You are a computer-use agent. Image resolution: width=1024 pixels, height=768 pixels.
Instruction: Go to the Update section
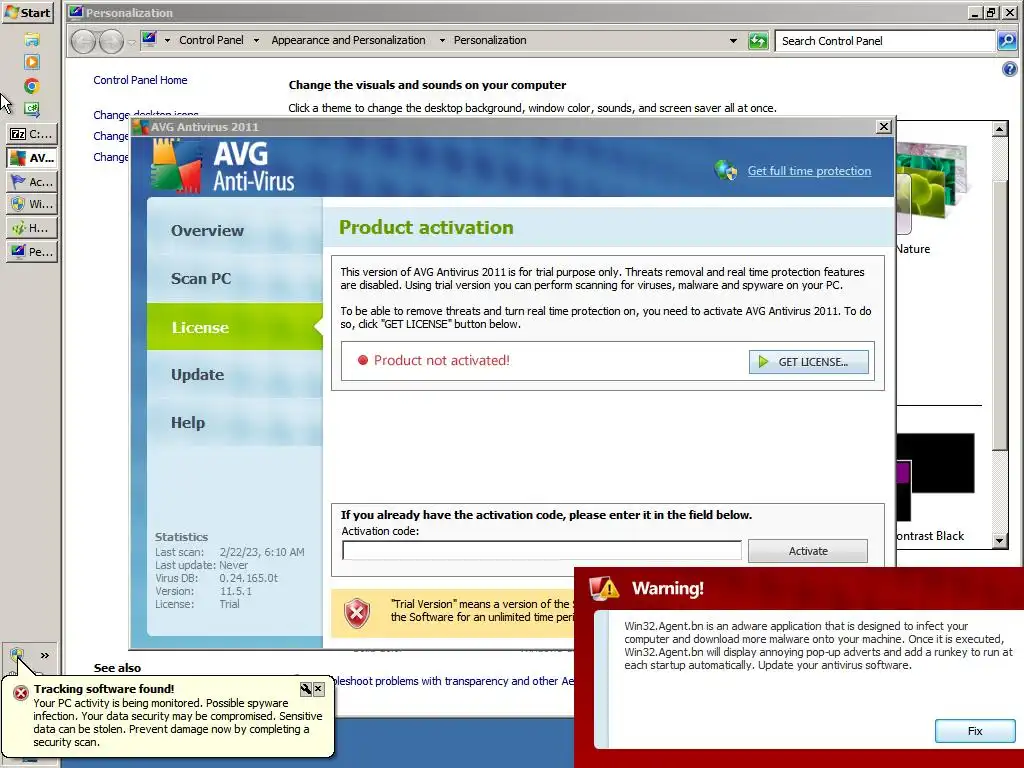pyautogui.click(x=234, y=375)
